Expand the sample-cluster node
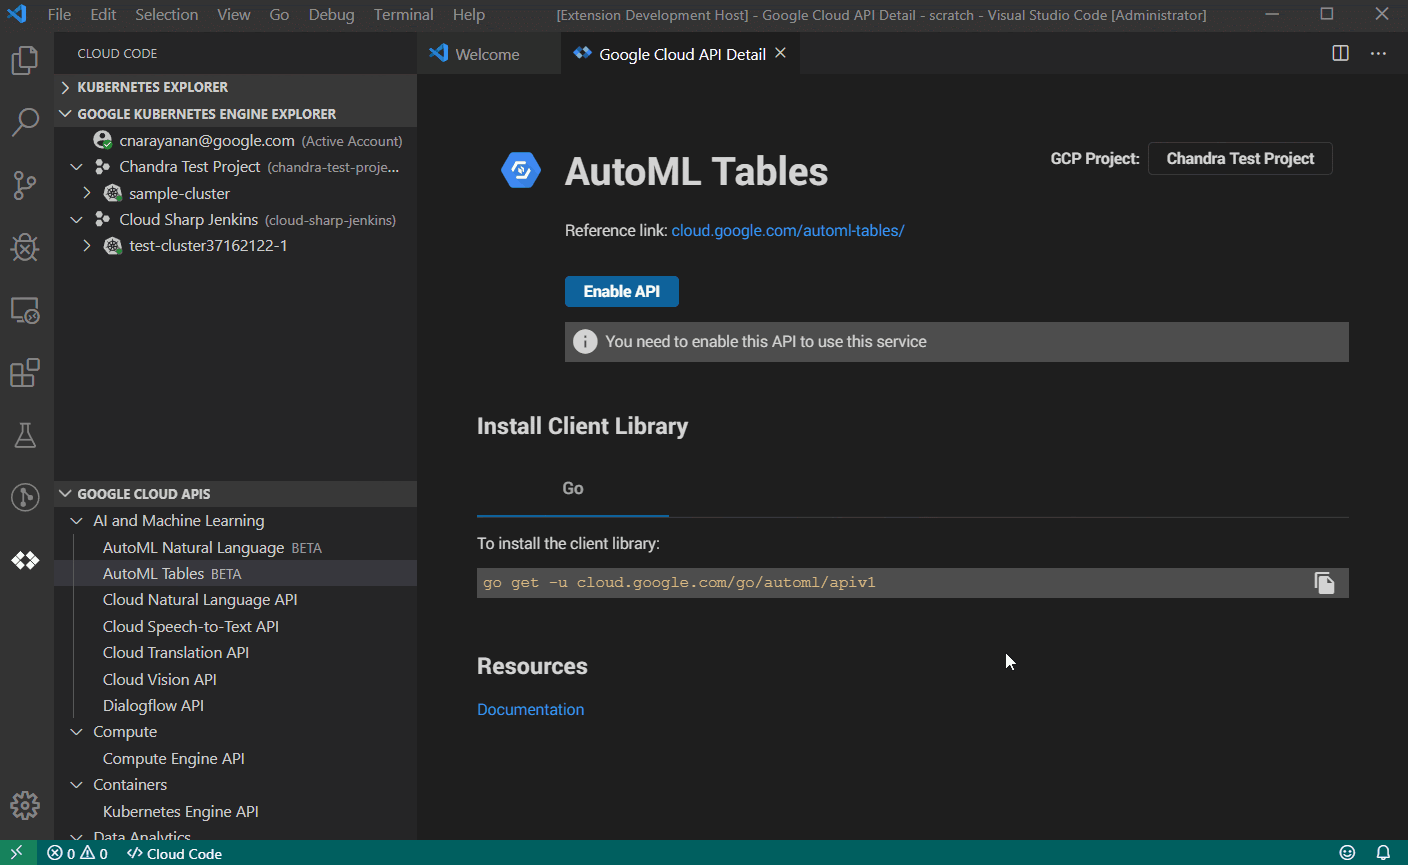1408x865 pixels. pyautogui.click(x=86, y=193)
